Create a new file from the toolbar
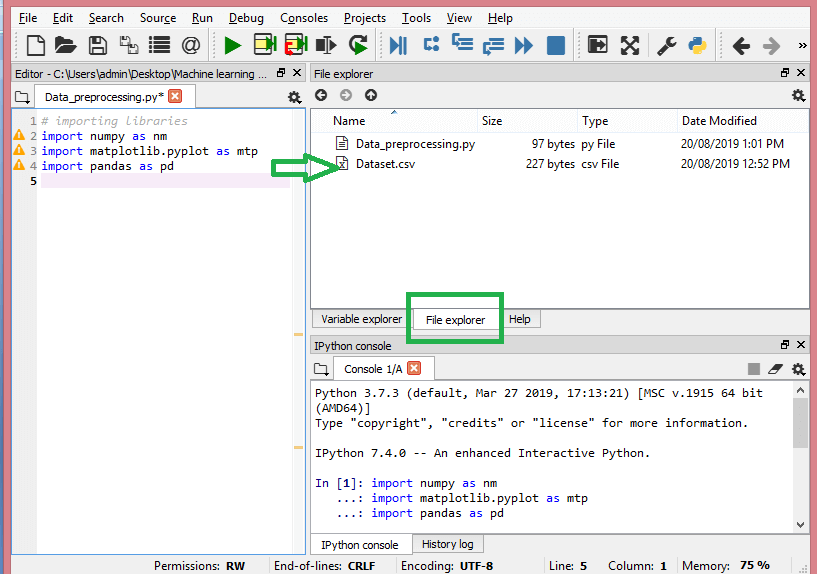Viewport: 817px width, 574px height. [36, 45]
